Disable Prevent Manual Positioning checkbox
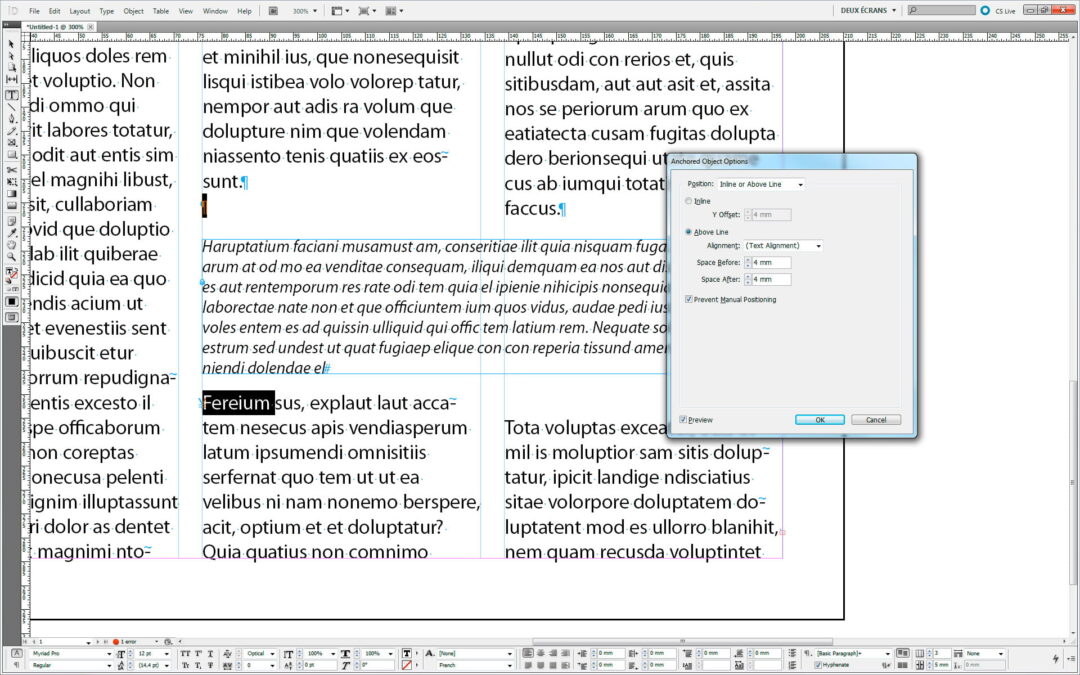 (688, 299)
